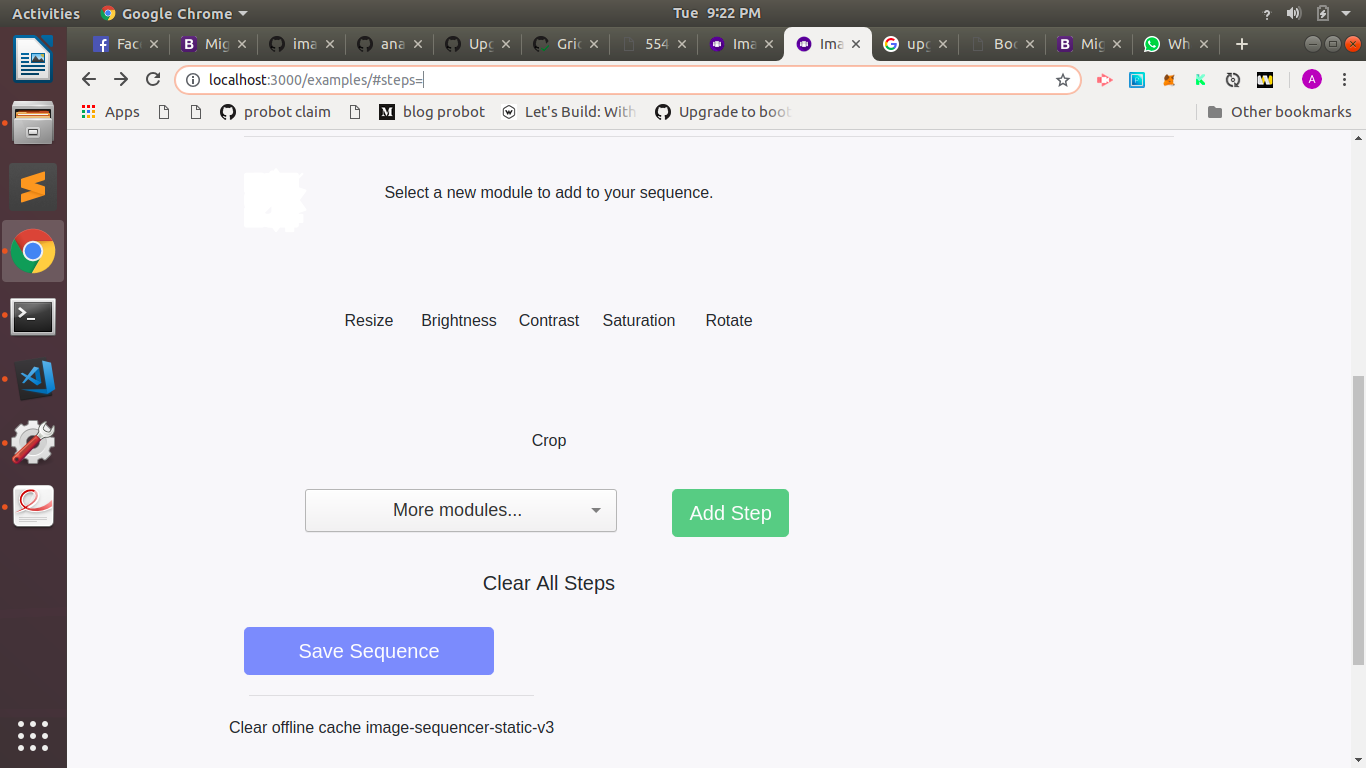Open system settings tools in dock
Image resolution: width=1366 pixels, height=768 pixels.
pyautogui.click(x=33, y=443)
